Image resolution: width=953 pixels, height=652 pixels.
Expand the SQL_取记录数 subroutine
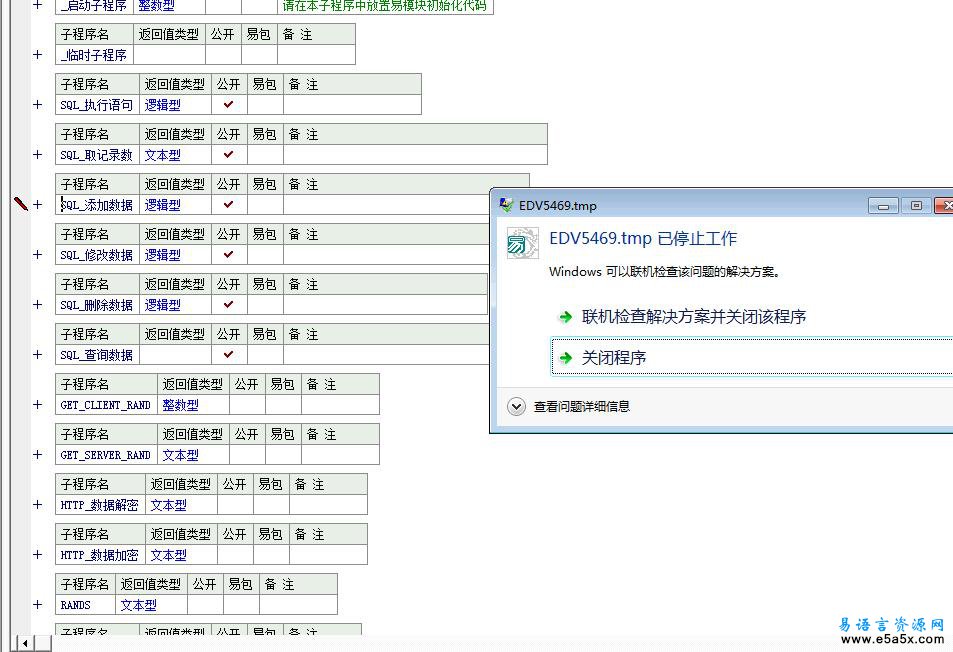click(38, 154)
